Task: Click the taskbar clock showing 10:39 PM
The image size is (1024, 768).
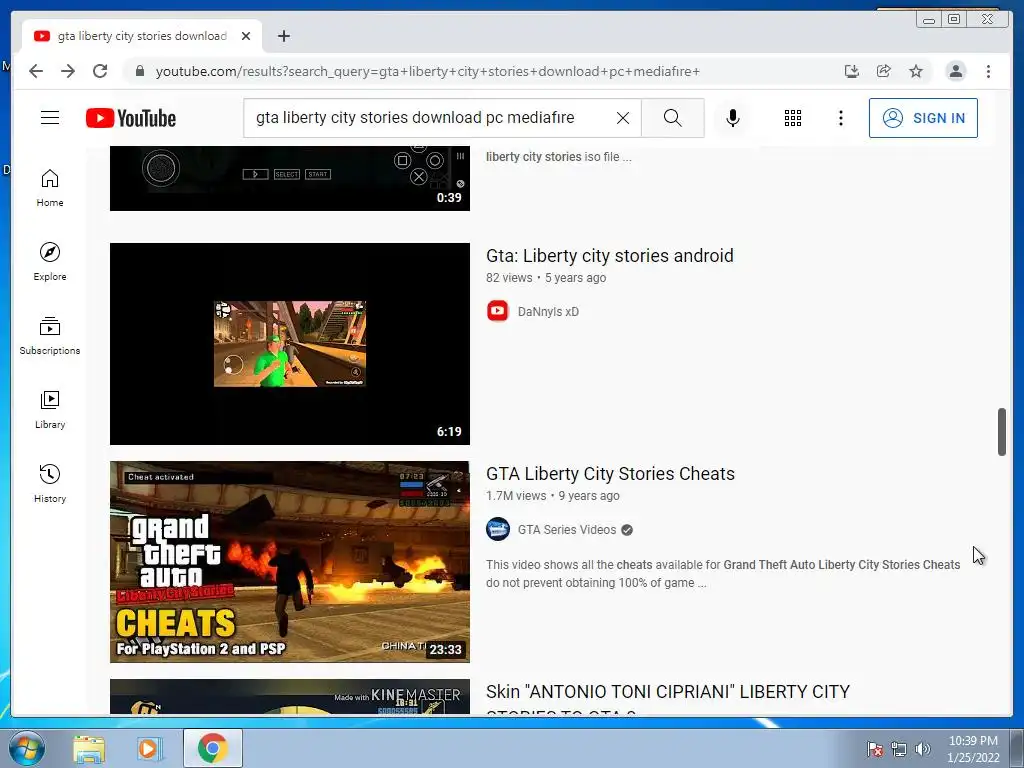Action: pos(973,748)
